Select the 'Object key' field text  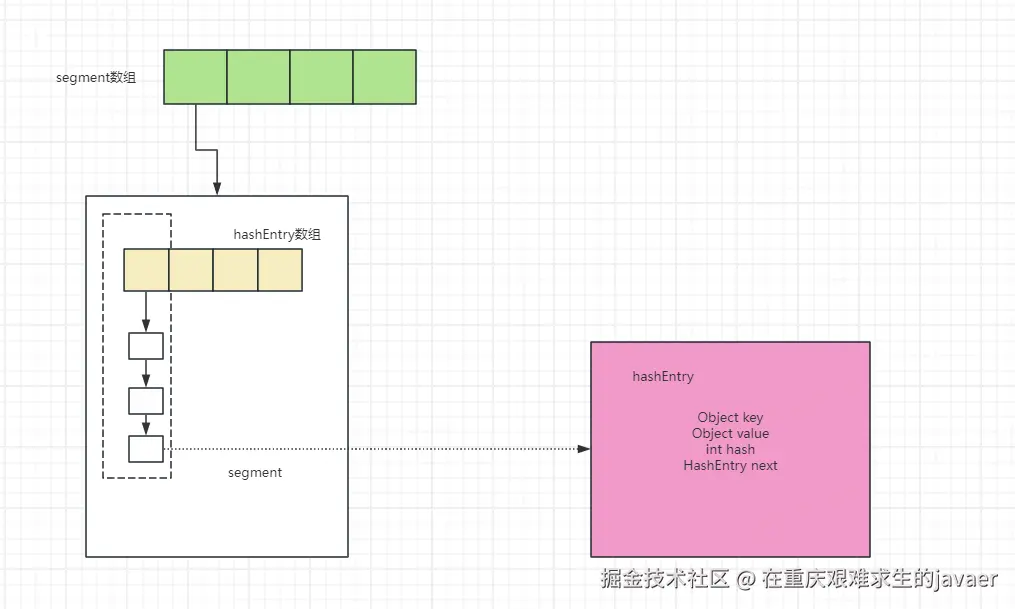click(x=730, y=417)
